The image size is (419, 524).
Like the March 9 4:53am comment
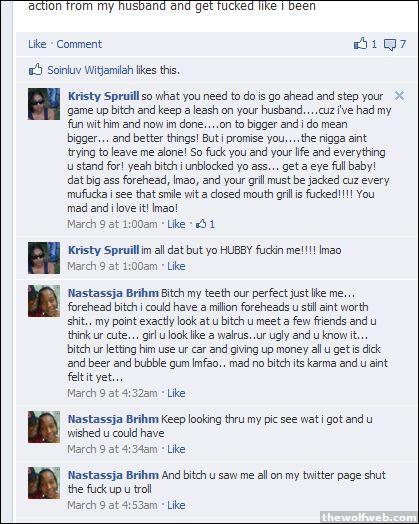[x=176, y=505]
